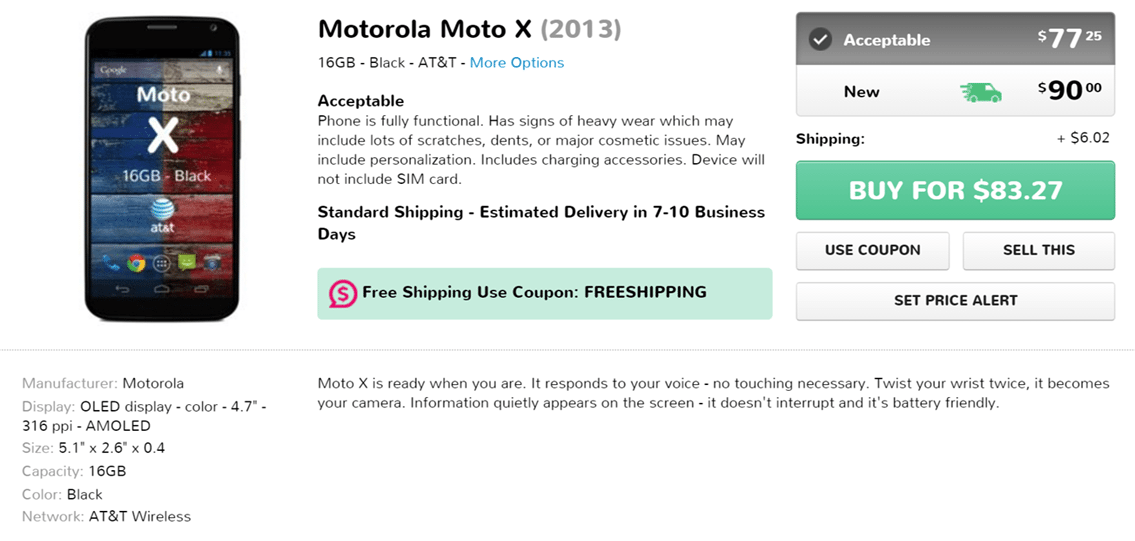Click the FREESHIPPING coupon code text
The height and width of the screenshot is (541, 1135).
point(645,293)
